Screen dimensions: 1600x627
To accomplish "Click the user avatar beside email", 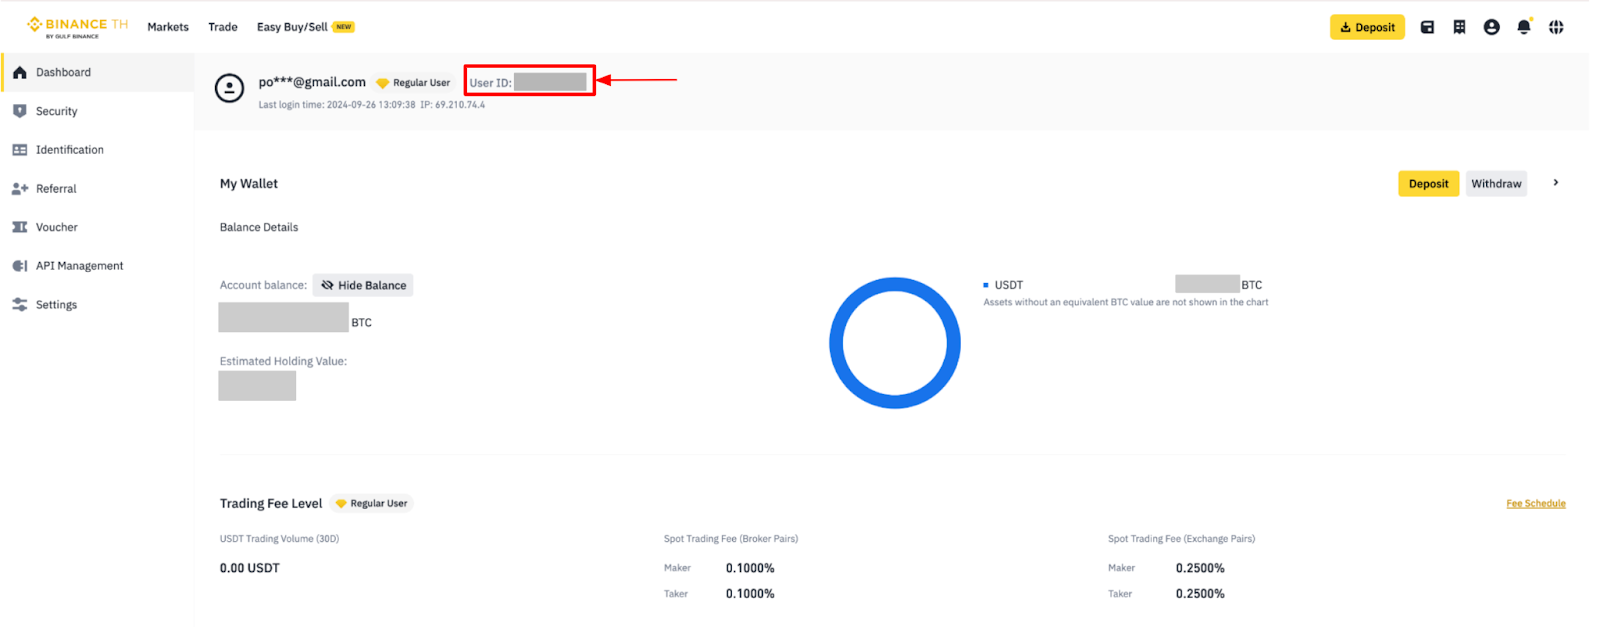I will (x=229, y=88).
